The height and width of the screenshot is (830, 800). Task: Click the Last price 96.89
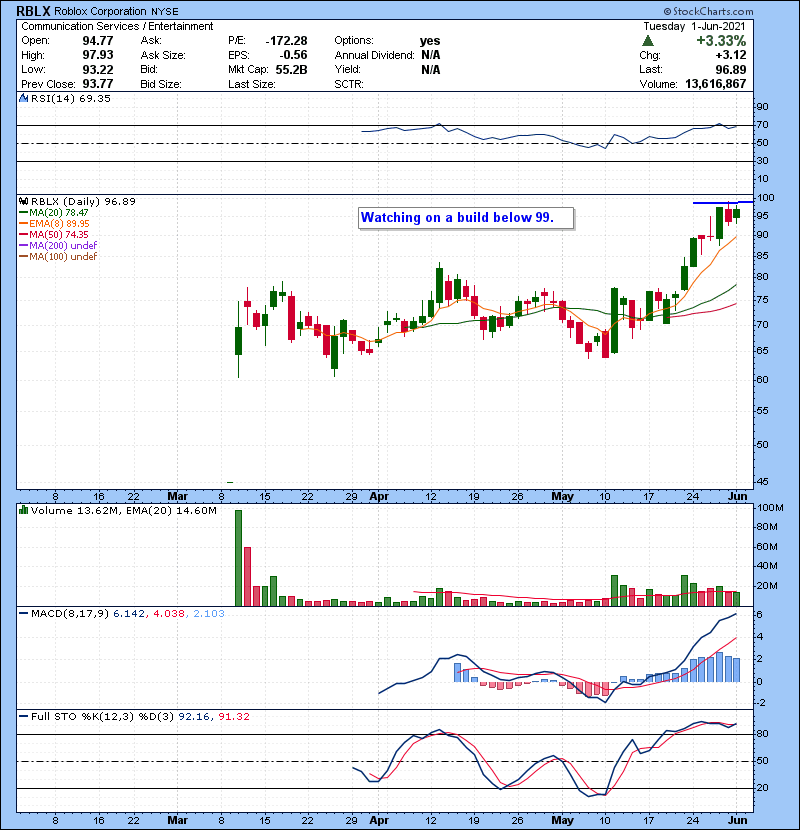click(731, 69)
